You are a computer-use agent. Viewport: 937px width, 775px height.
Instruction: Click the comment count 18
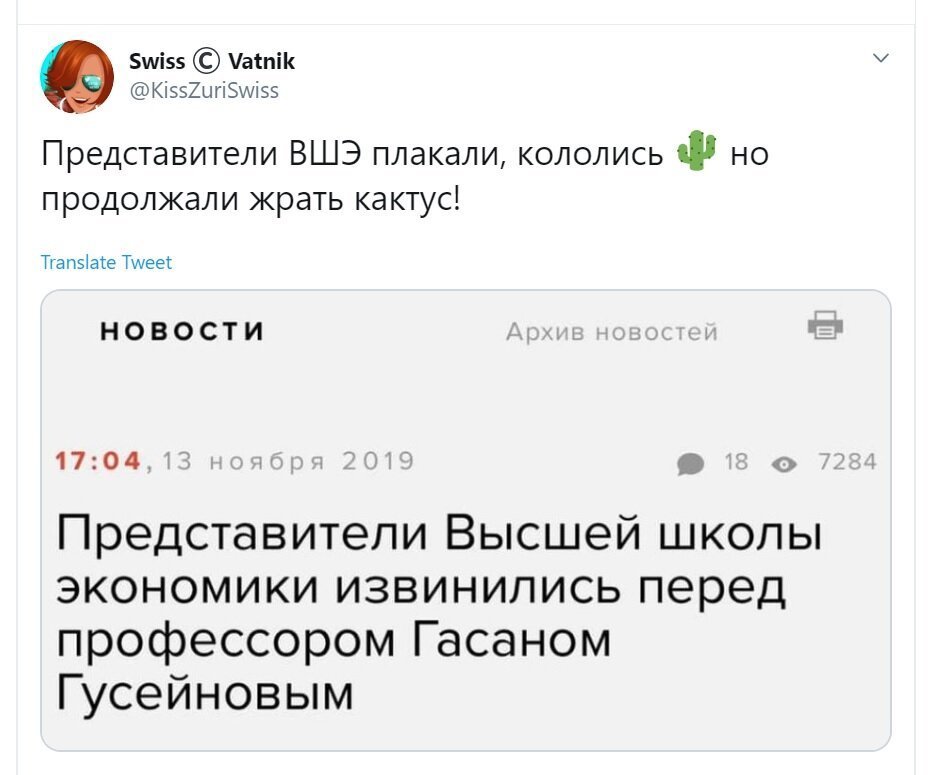point(736,462)
